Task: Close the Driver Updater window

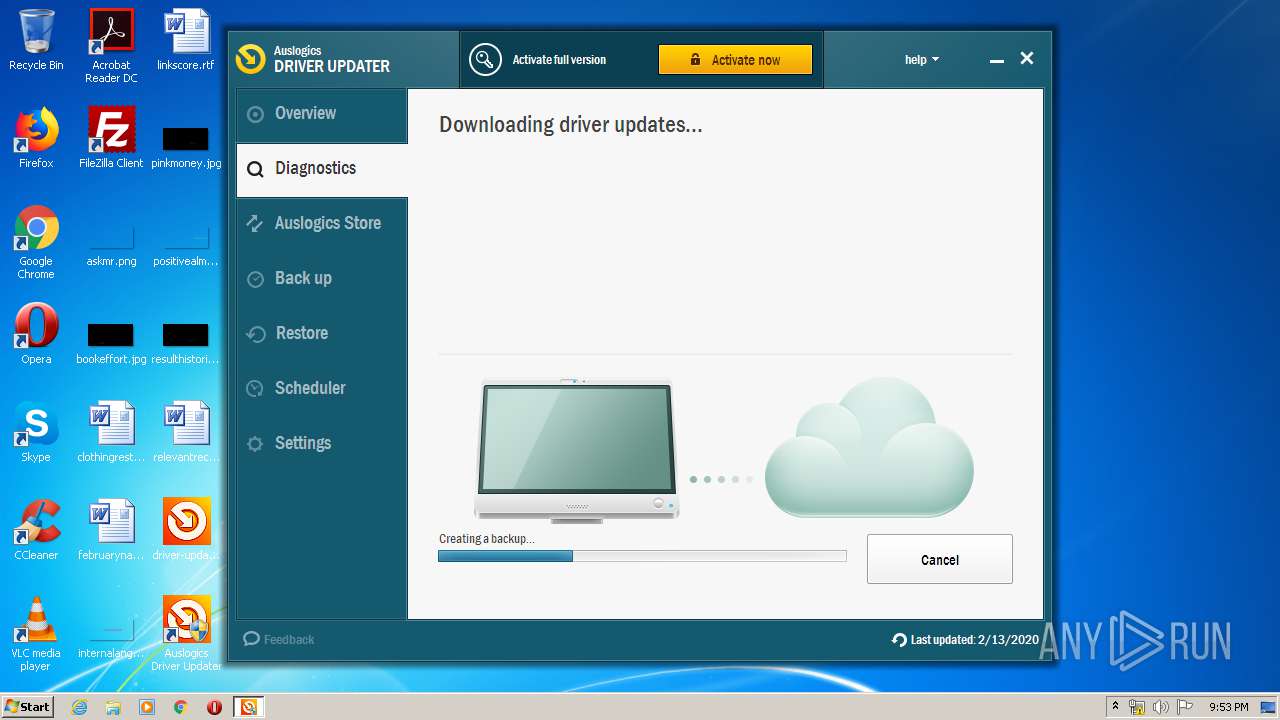Action: pyautogui.click(x=1026, y=59)
